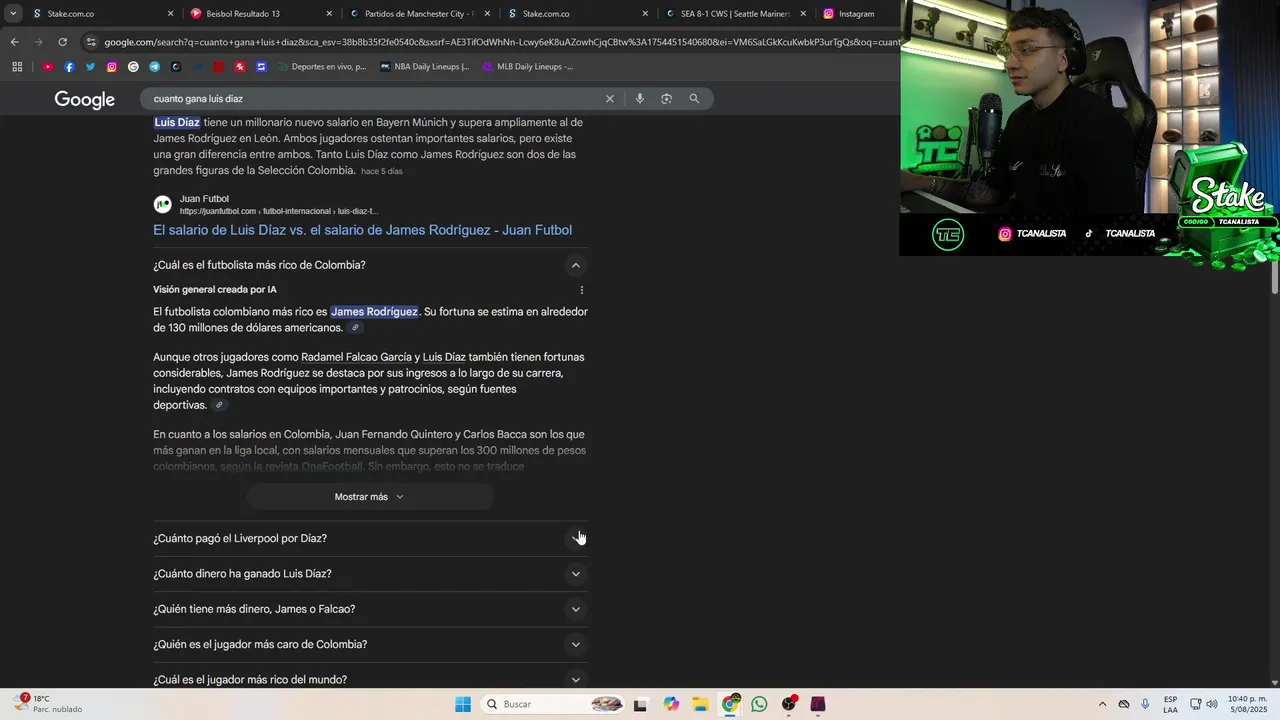The image size is (1280, 720).
Task: Open the AI overview three-dot menu
Action: (x=581, y=290)
